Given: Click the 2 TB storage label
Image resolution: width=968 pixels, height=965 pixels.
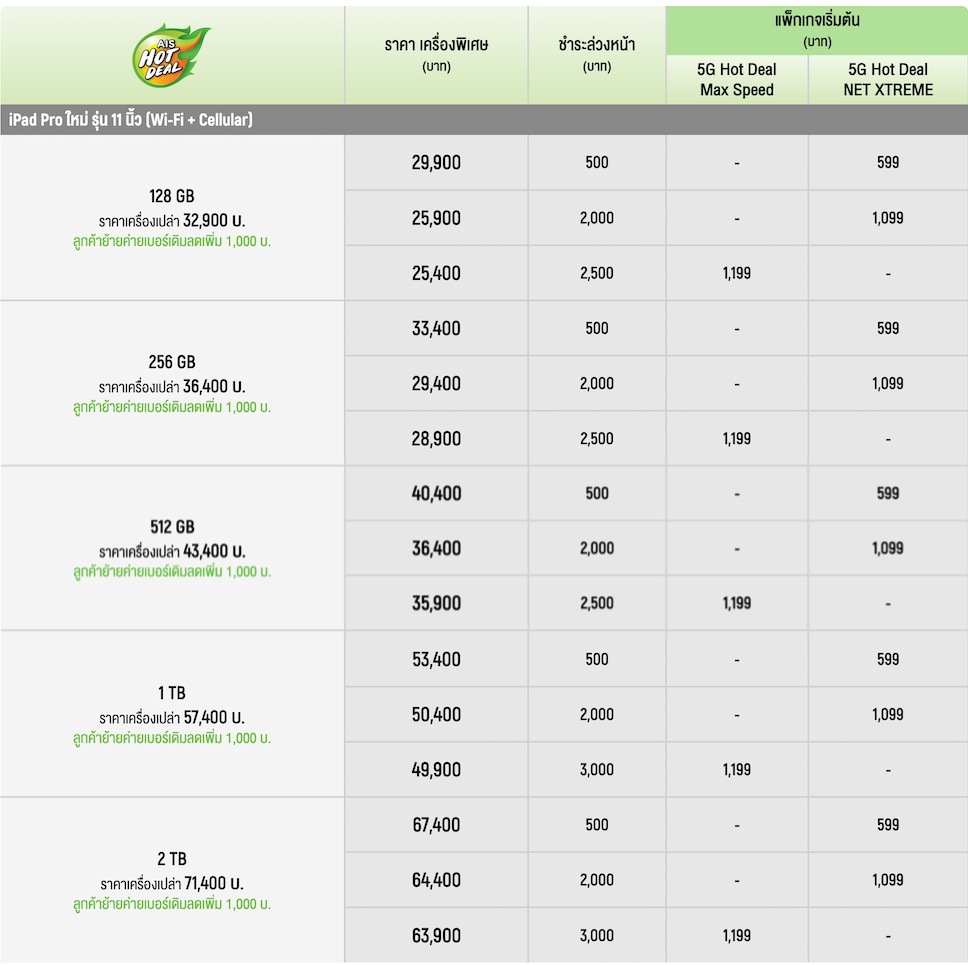Looking at the screenshot, I should coord(172,859).
